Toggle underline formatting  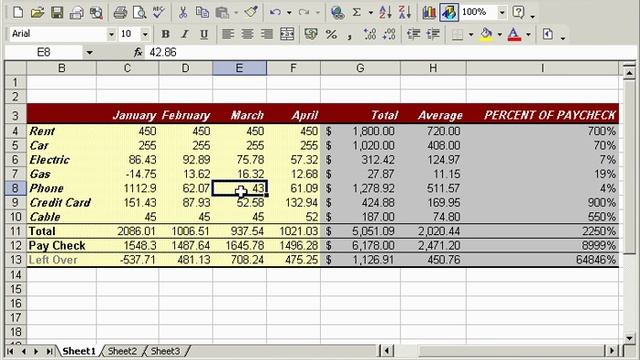(204, 34)
